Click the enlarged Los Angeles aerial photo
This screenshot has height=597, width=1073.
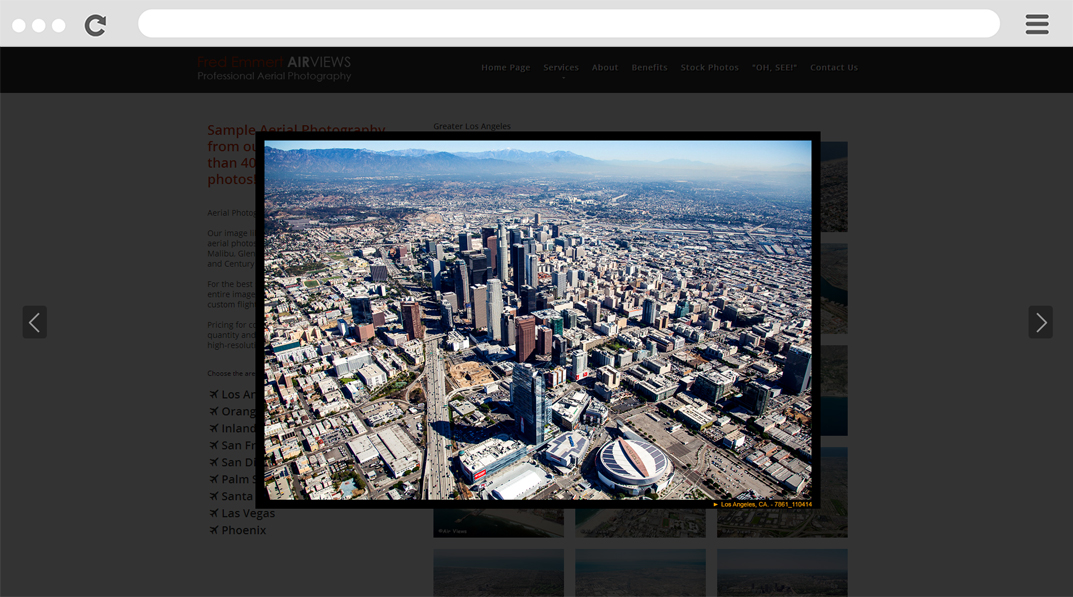pyautogui.click(x=538, y=320)
